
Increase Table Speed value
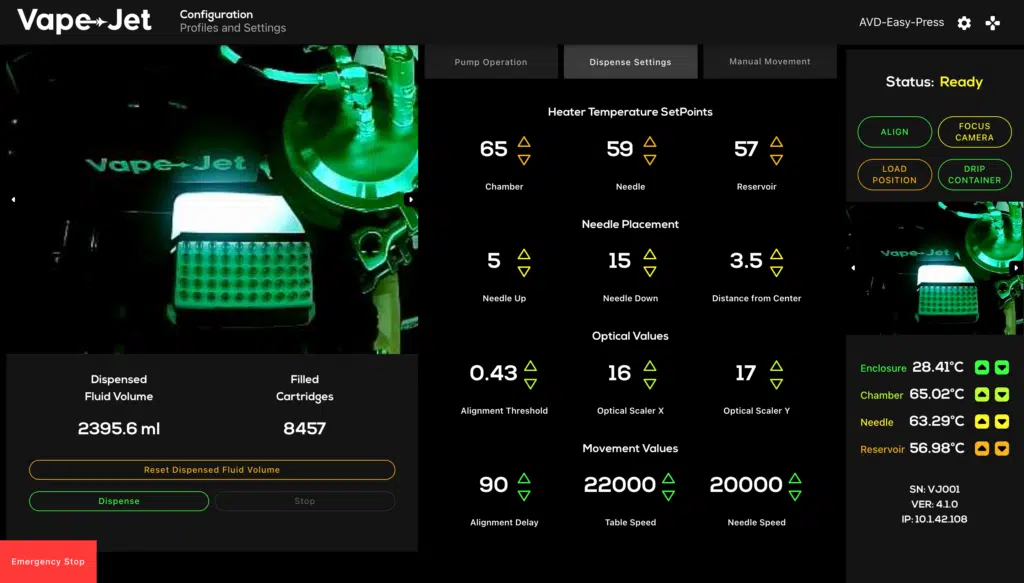668,479
